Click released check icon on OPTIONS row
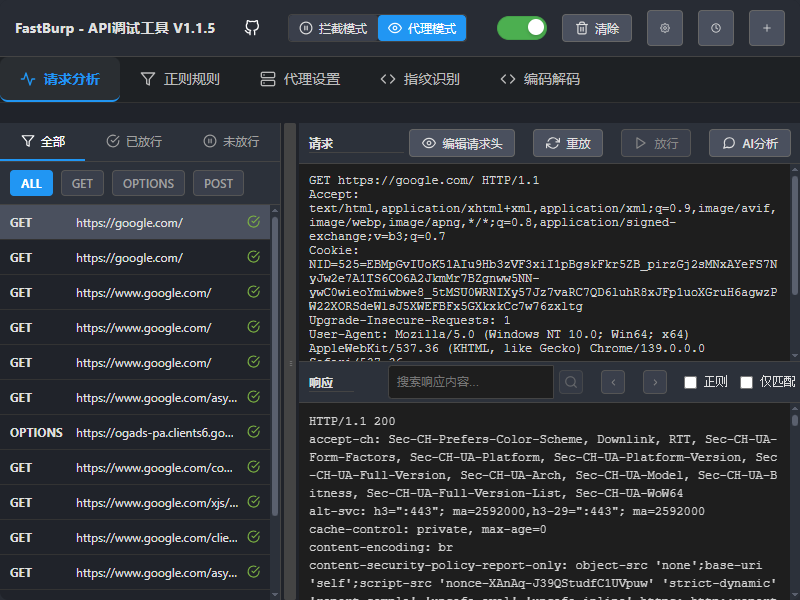Viewport: 800px width, 600px height. tap(254, 432)
